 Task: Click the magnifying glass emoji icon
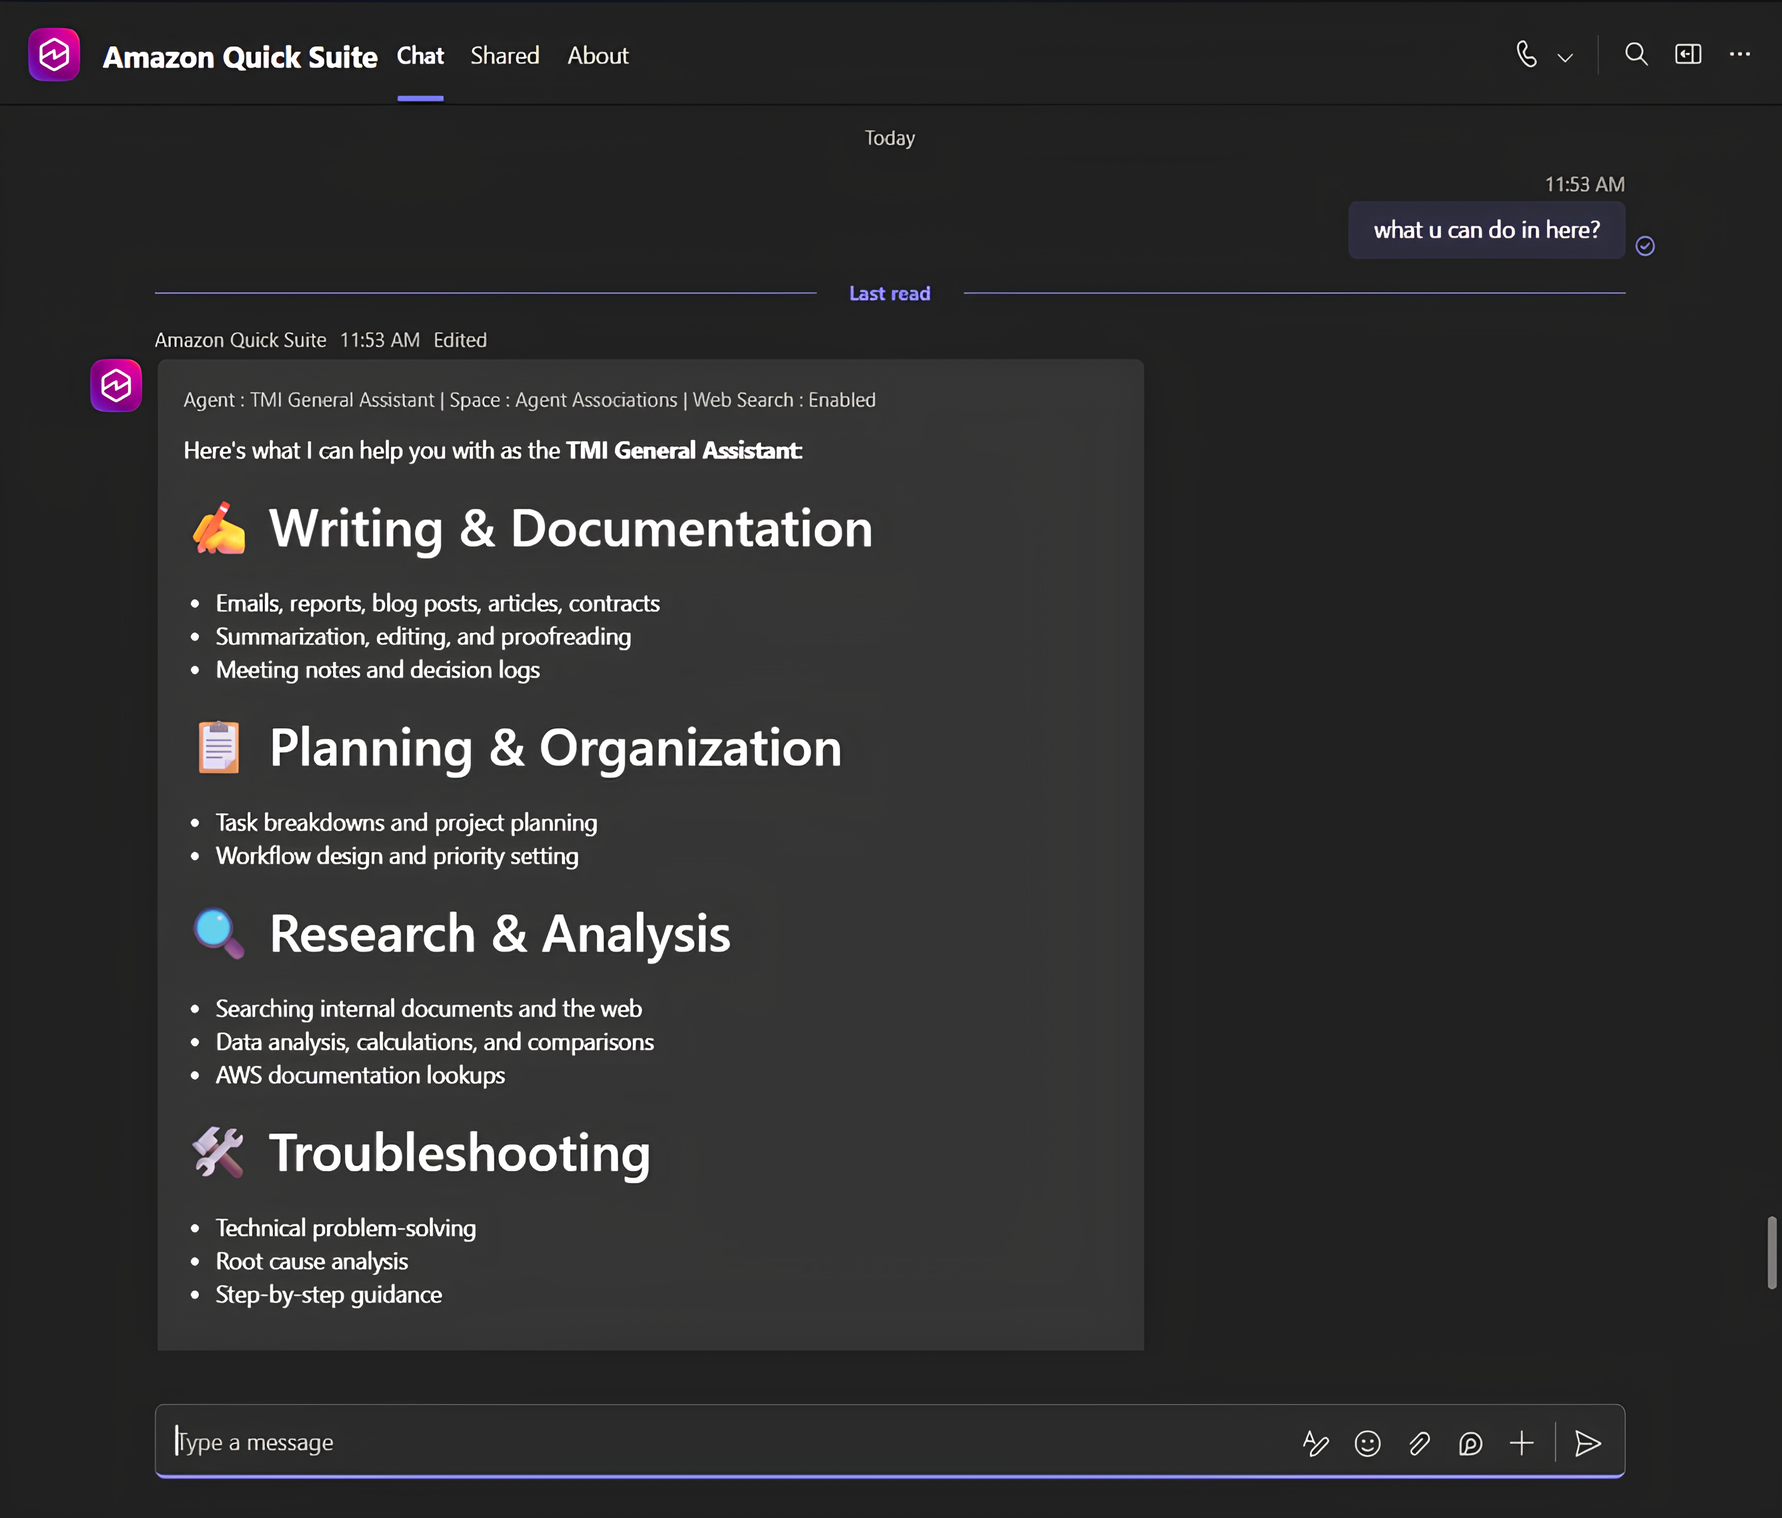pos(218,934)
